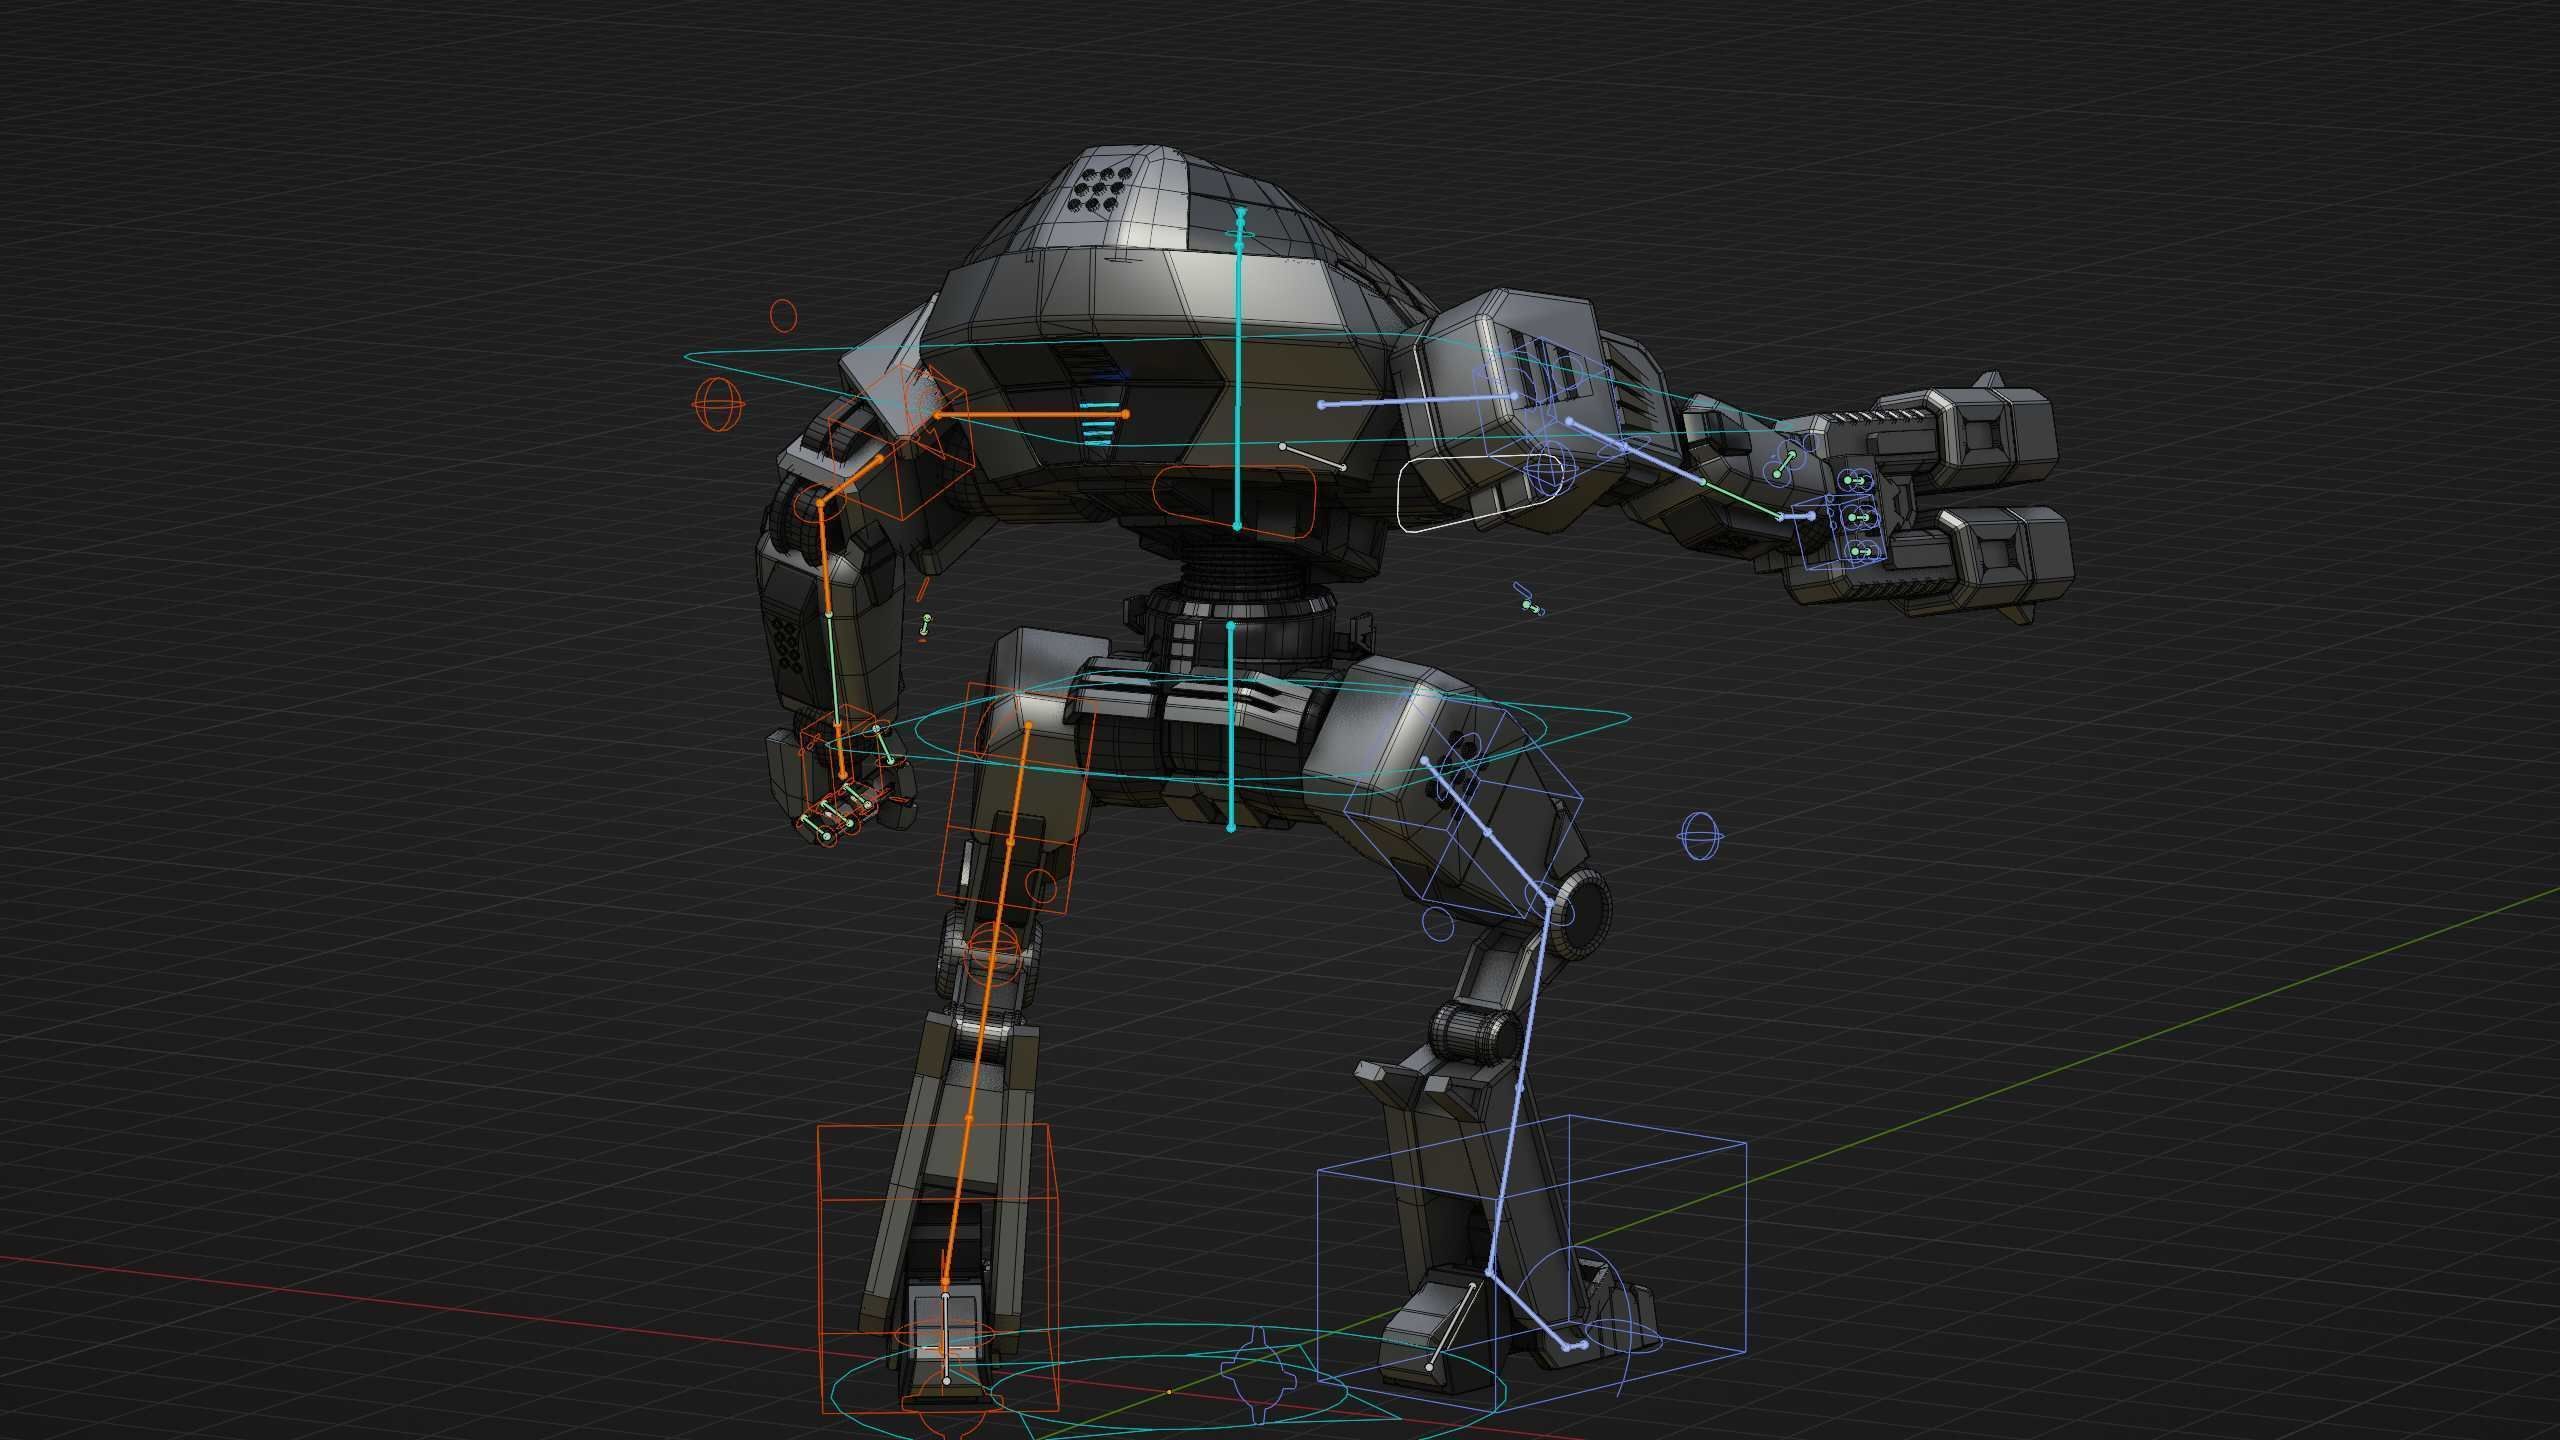Select the small orange circle beside the orange thigh
Image resolution: width=2560 pixels, height=1440 pixels.
[x=1041, y=886]
